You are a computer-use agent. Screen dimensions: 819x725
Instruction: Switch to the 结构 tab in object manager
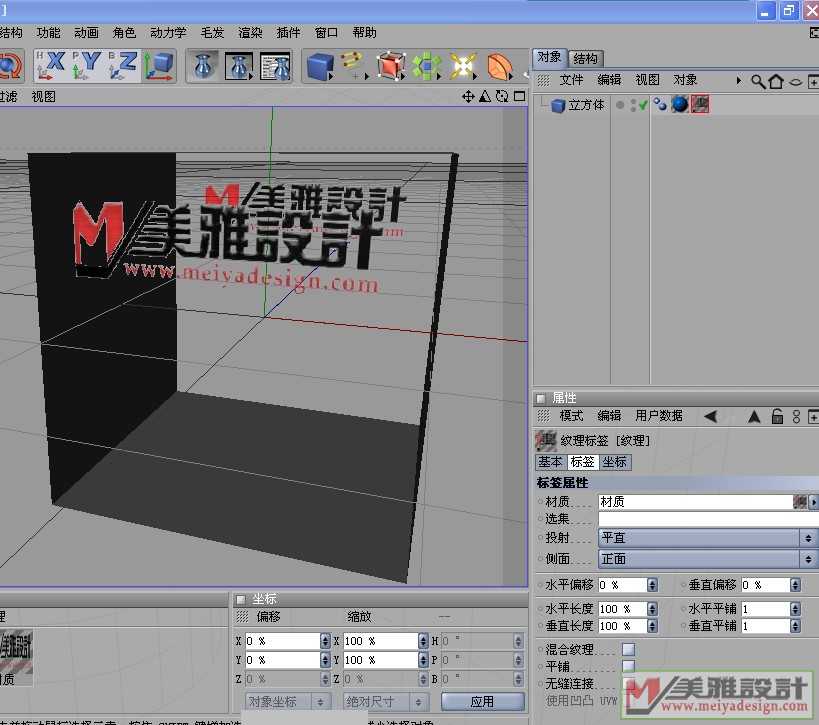click(586, 59)
